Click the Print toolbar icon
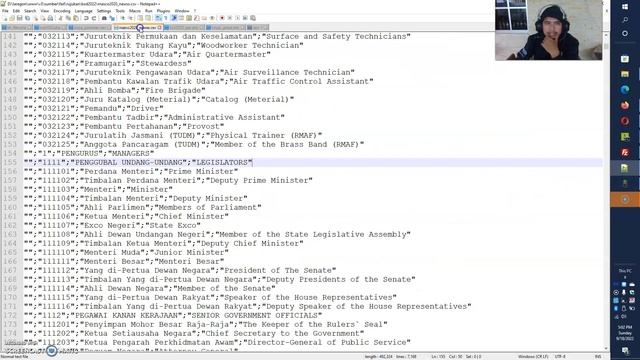Image resolution: width=640 pixels, height=360 pixels. coord(50,18)
